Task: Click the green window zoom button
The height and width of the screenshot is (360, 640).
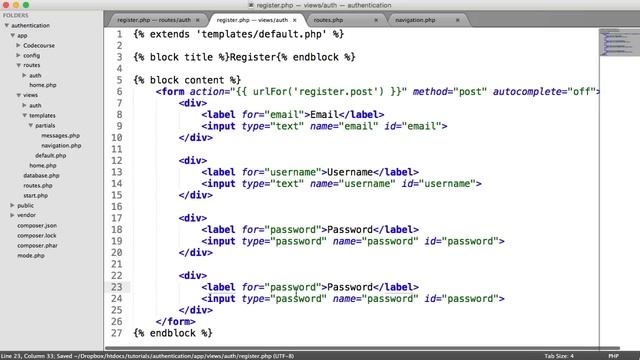Action: click(26, 5)
